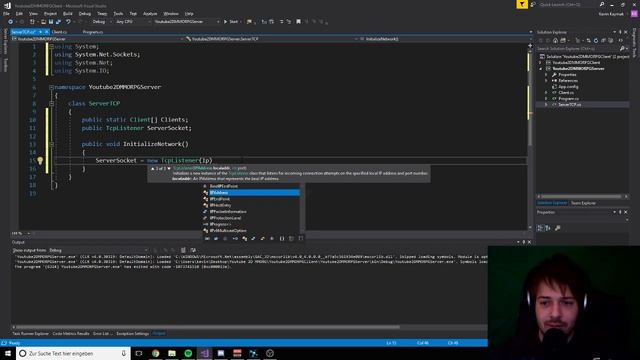Viewport: 640px width, 360px height.
Task: Click the Quick Launch search icon
Action: point(602,4)
